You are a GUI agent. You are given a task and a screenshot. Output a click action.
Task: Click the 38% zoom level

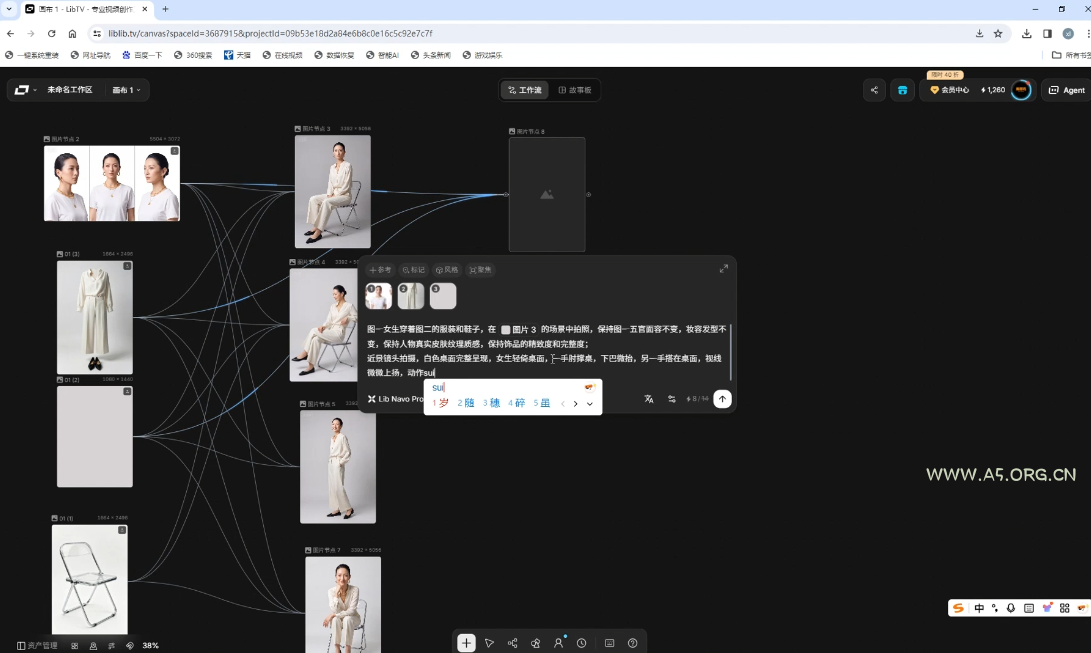[150, 645]
